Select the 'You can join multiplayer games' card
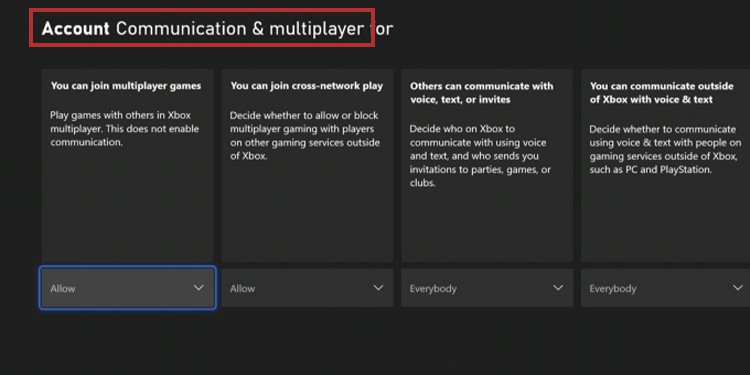Screen dimensions: 750x375 127,165
